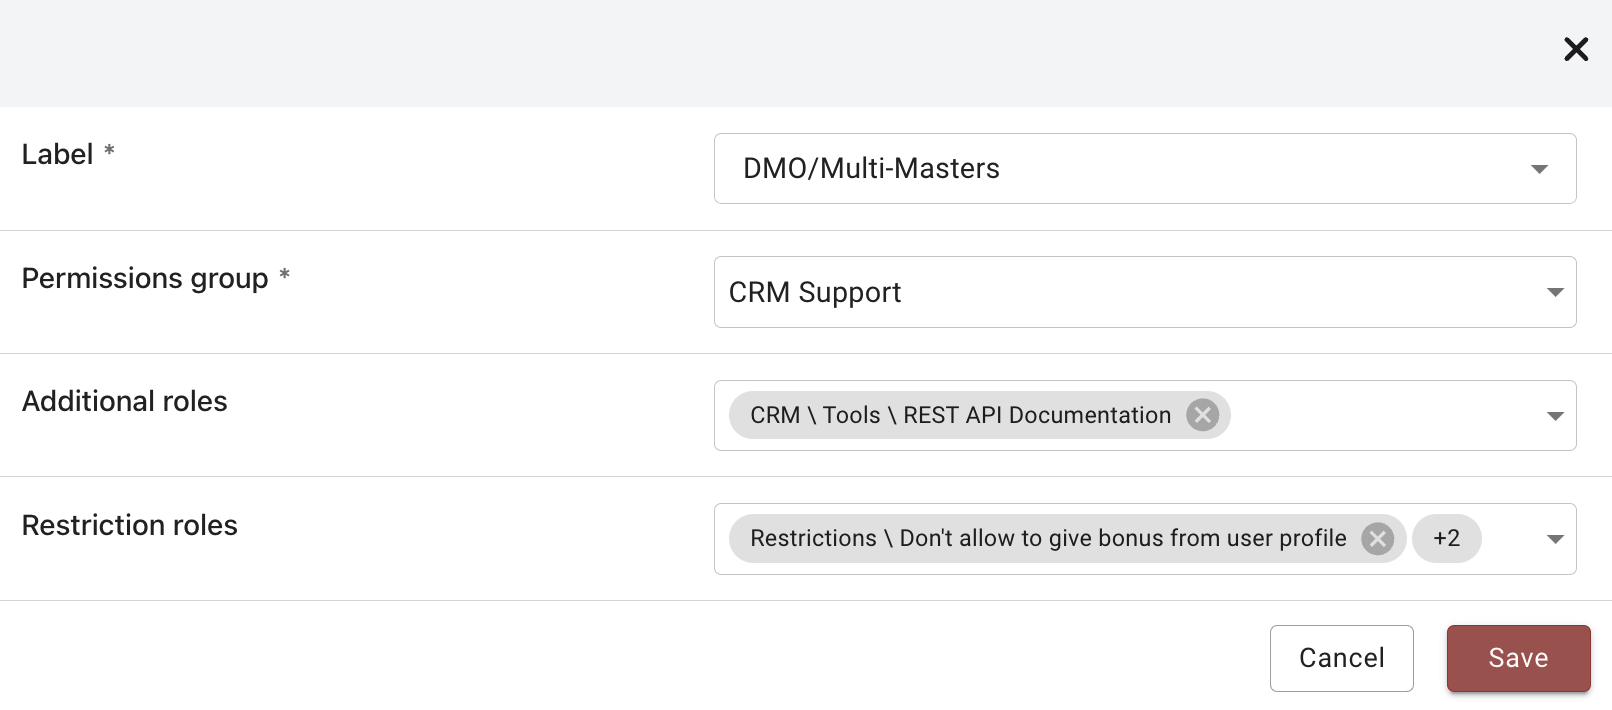
Task: Click the Restriction roles caption
Action: 130,525
